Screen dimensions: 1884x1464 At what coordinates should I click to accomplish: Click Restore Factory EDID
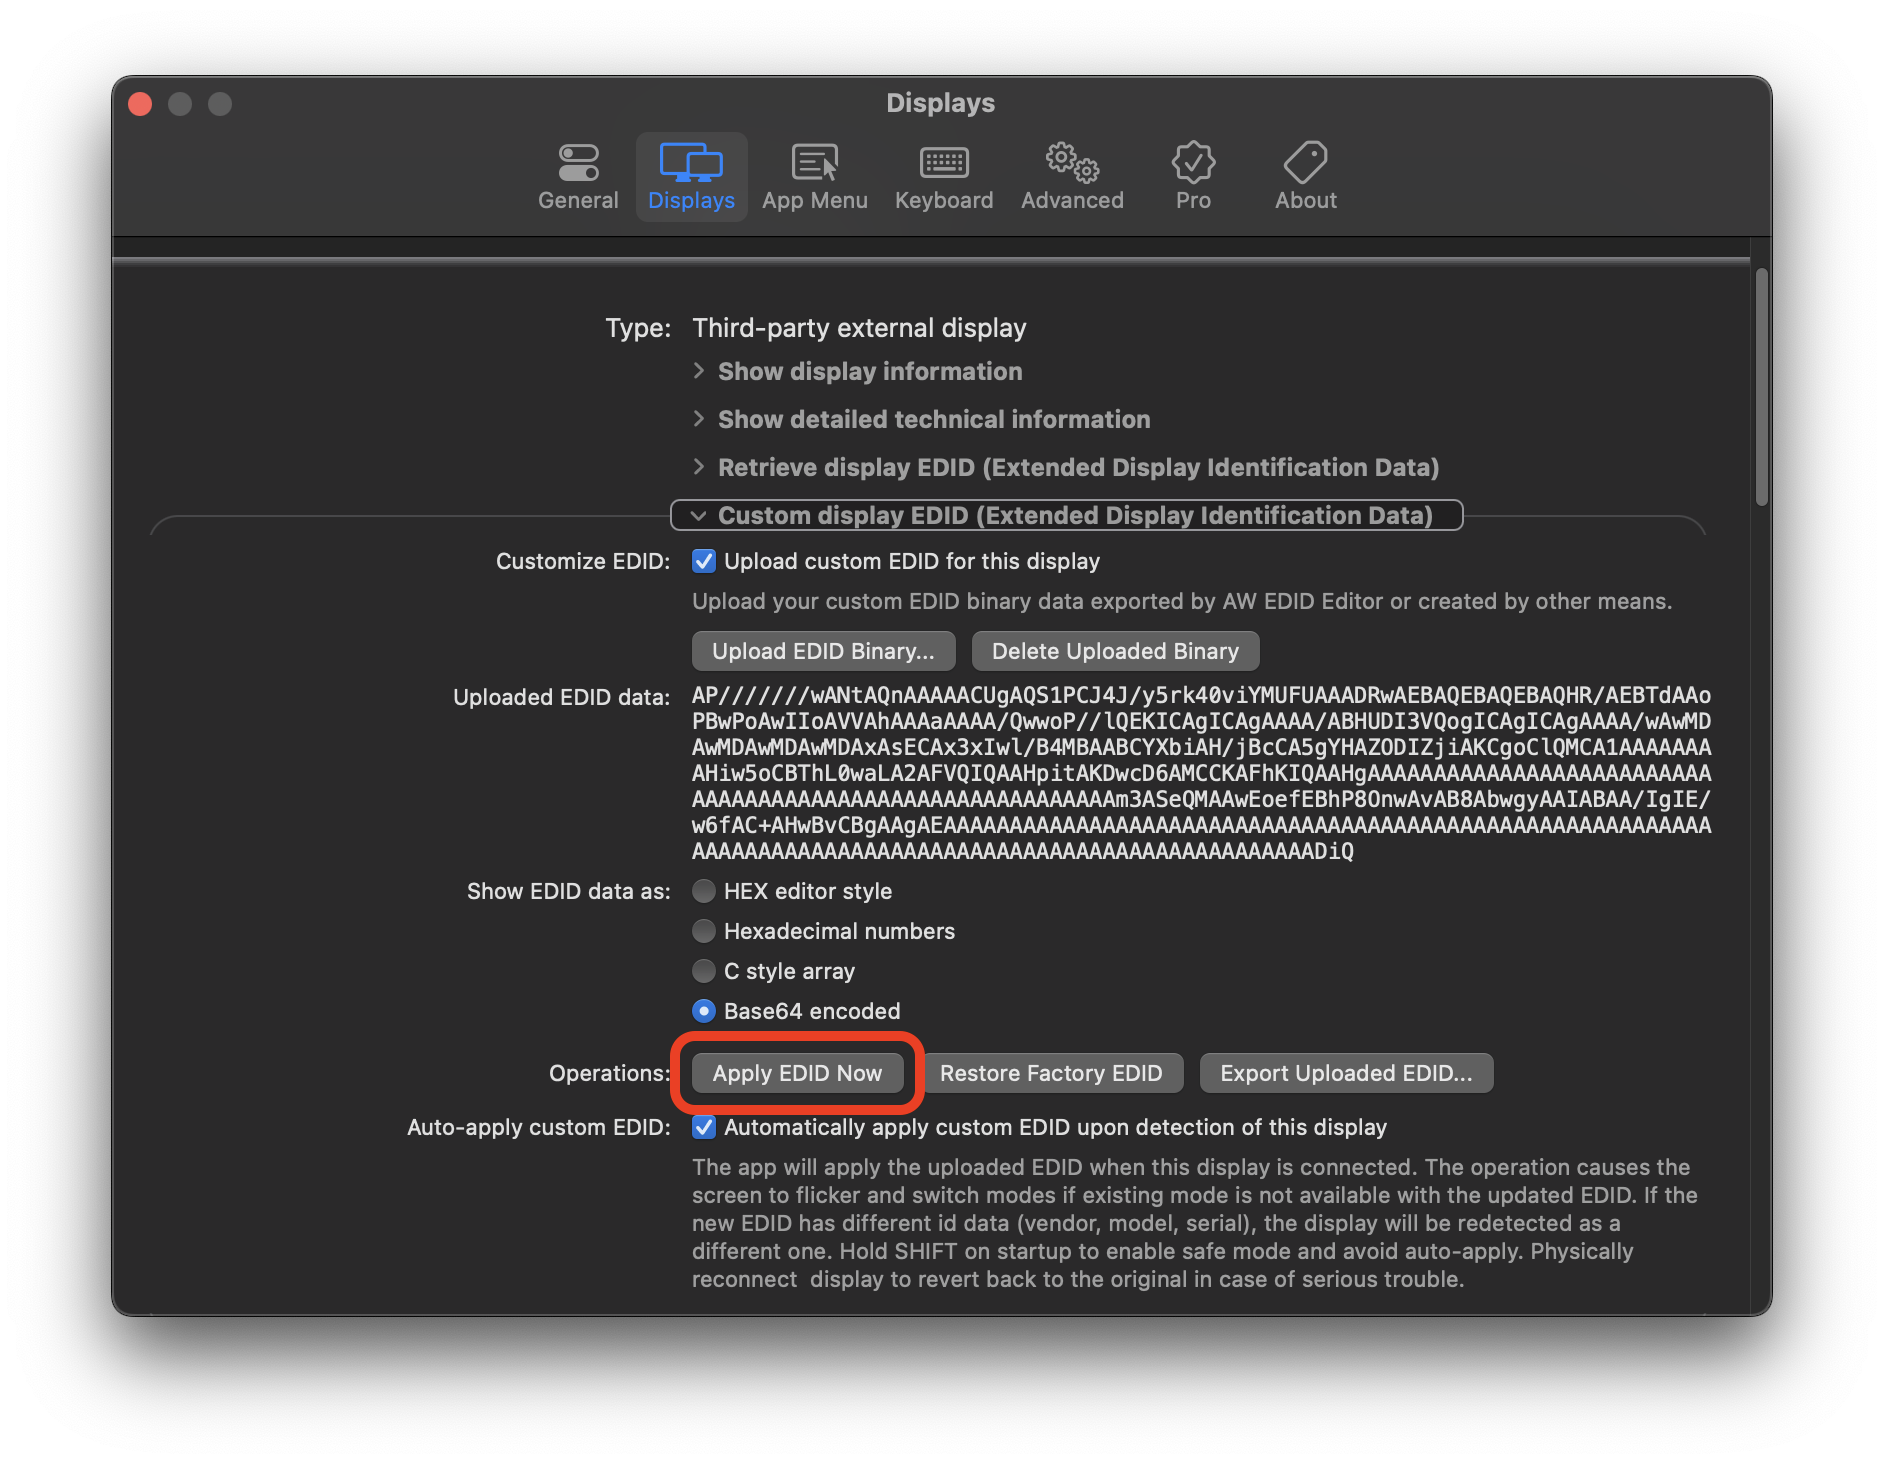click(1053, 1073)
